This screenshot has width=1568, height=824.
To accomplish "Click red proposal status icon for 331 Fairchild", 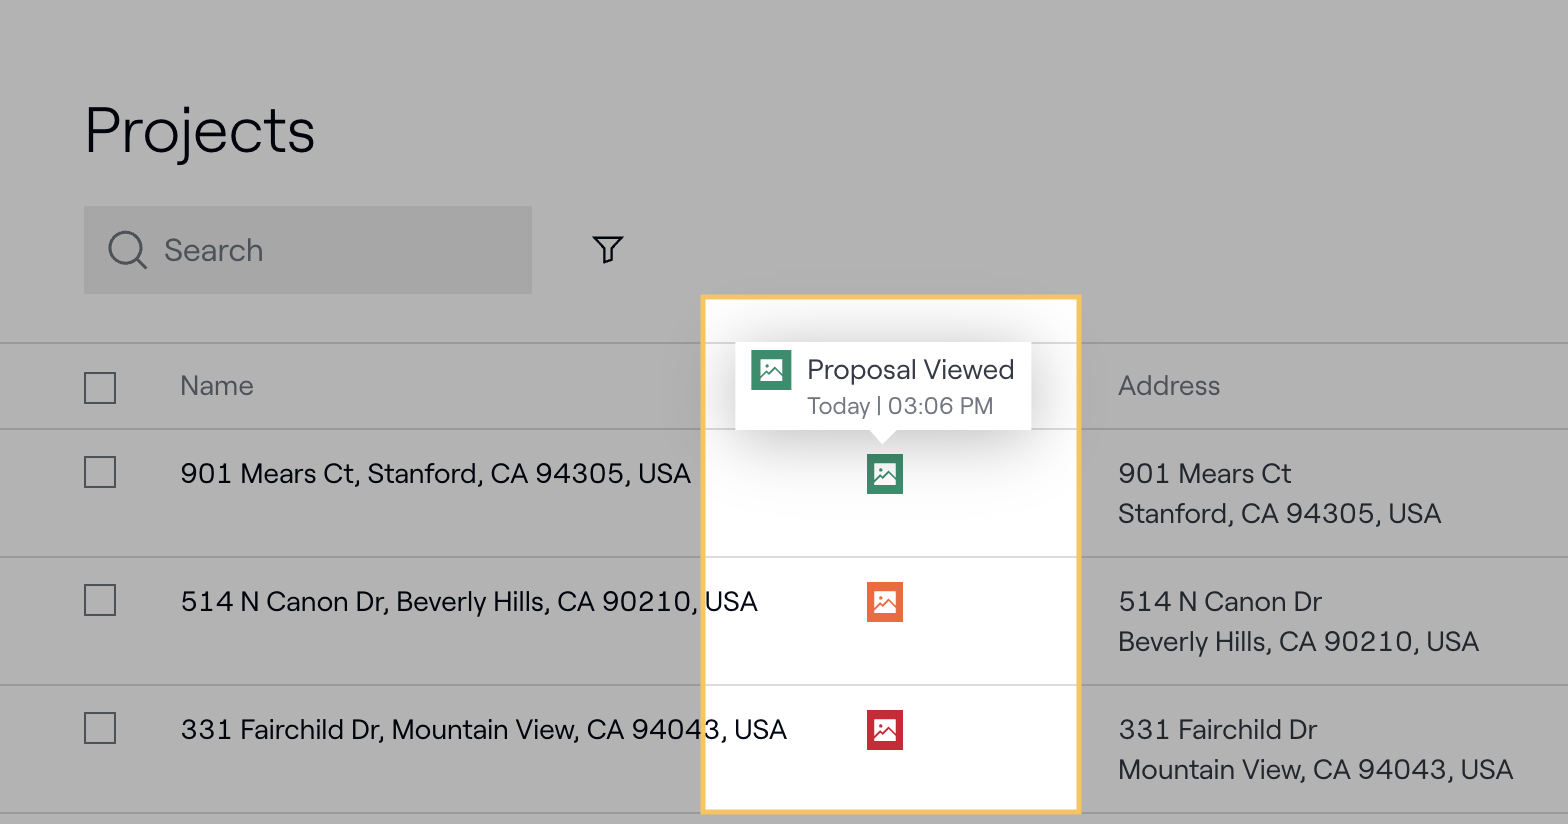I will point(884,730).
